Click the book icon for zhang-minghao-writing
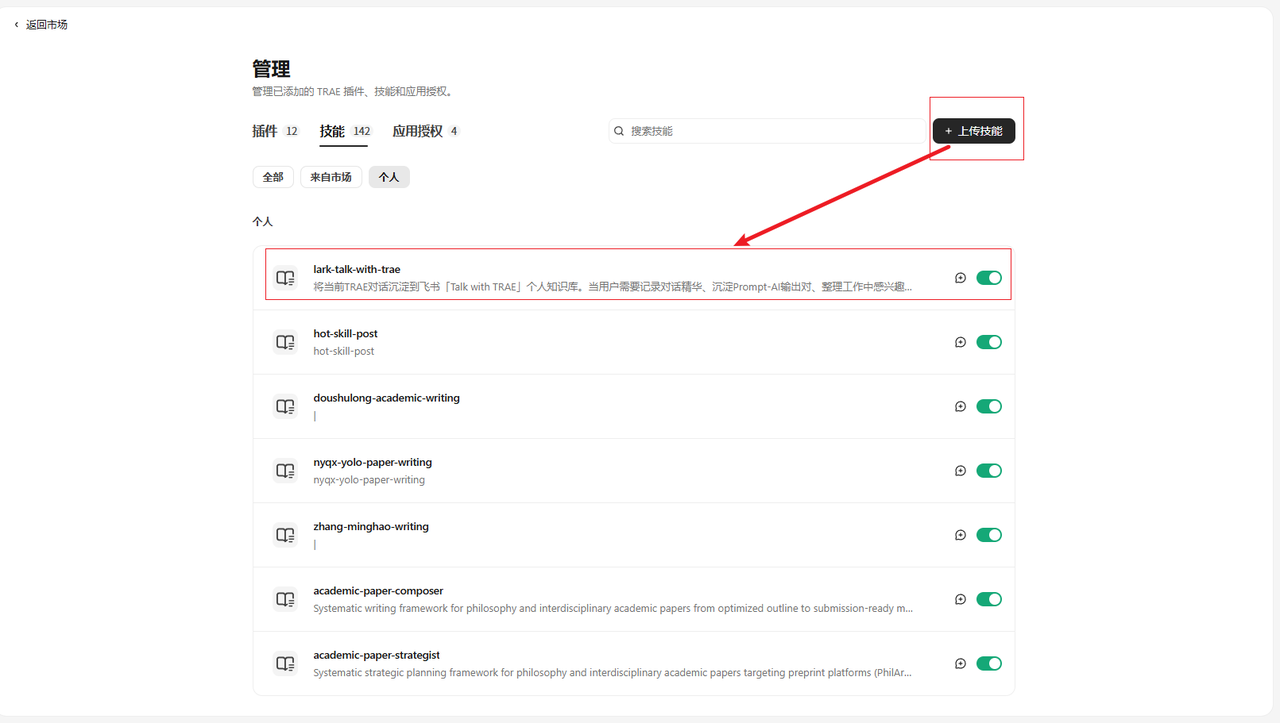1280x723 pixels. [x=286, y=535]
